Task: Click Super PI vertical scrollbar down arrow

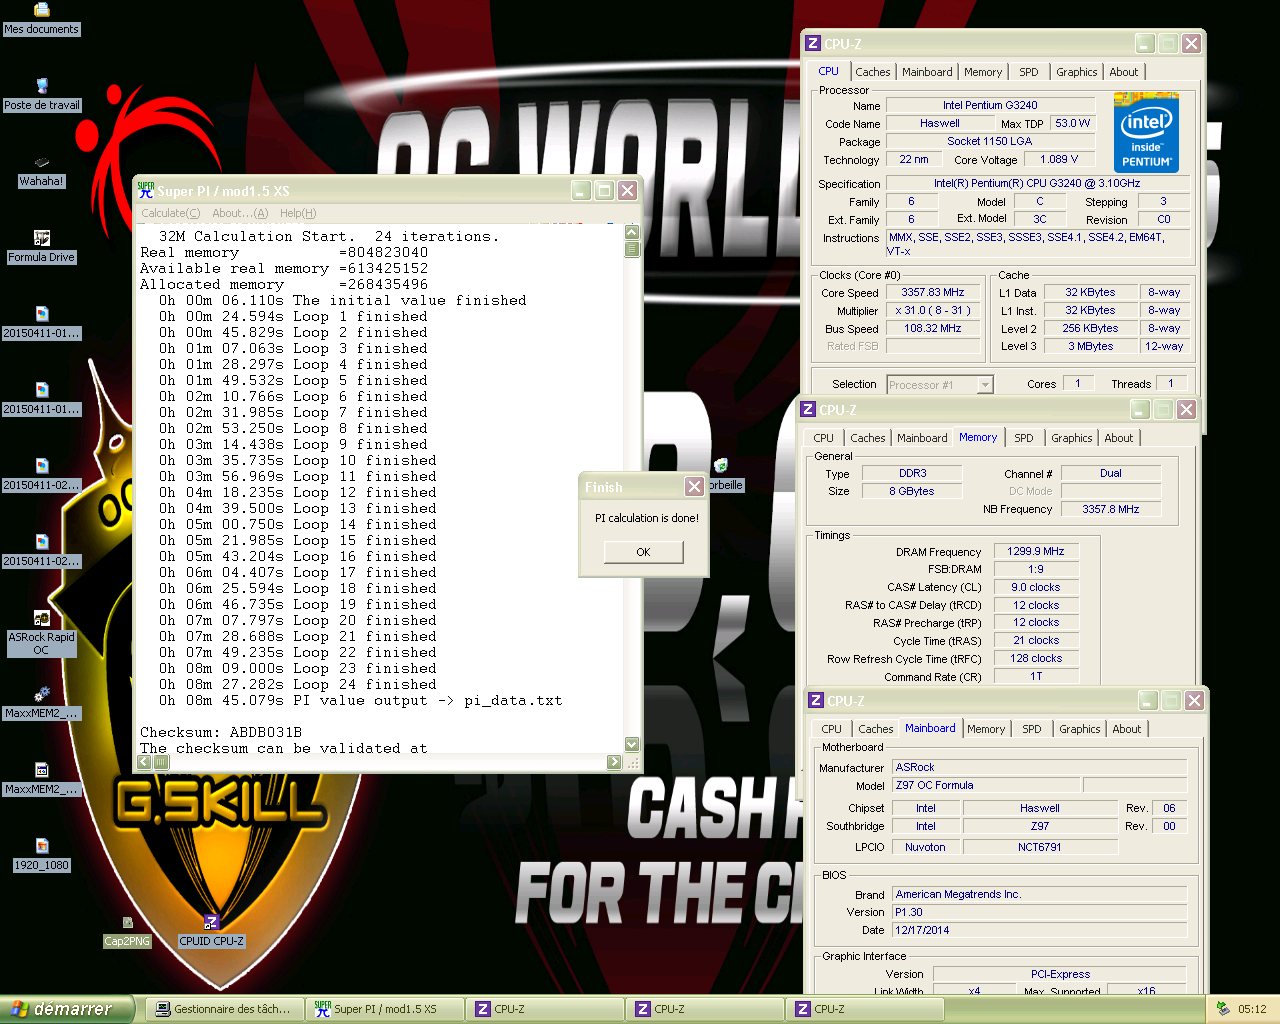Action: pyautogui.click(x=632, y=744)
